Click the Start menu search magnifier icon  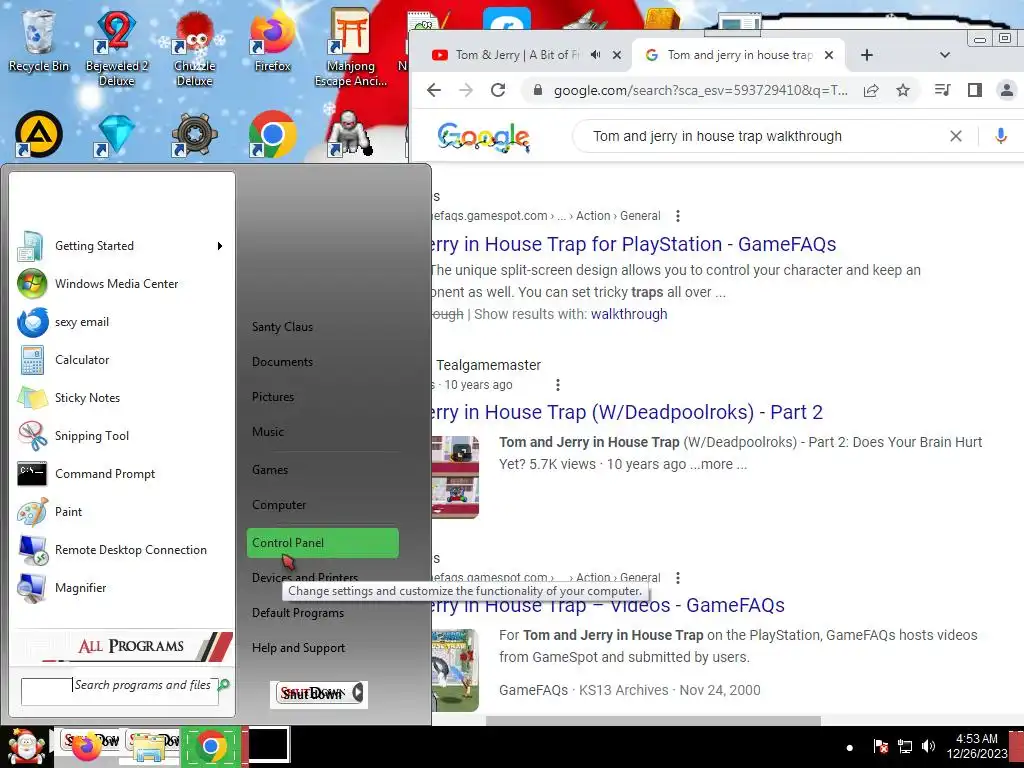click(223, 684)
